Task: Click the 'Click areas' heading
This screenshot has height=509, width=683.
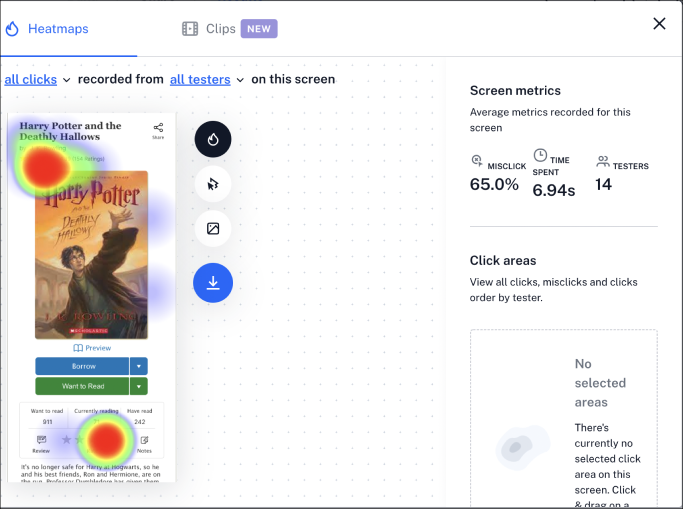Action: pyautogui.click(x=503, y=260)
